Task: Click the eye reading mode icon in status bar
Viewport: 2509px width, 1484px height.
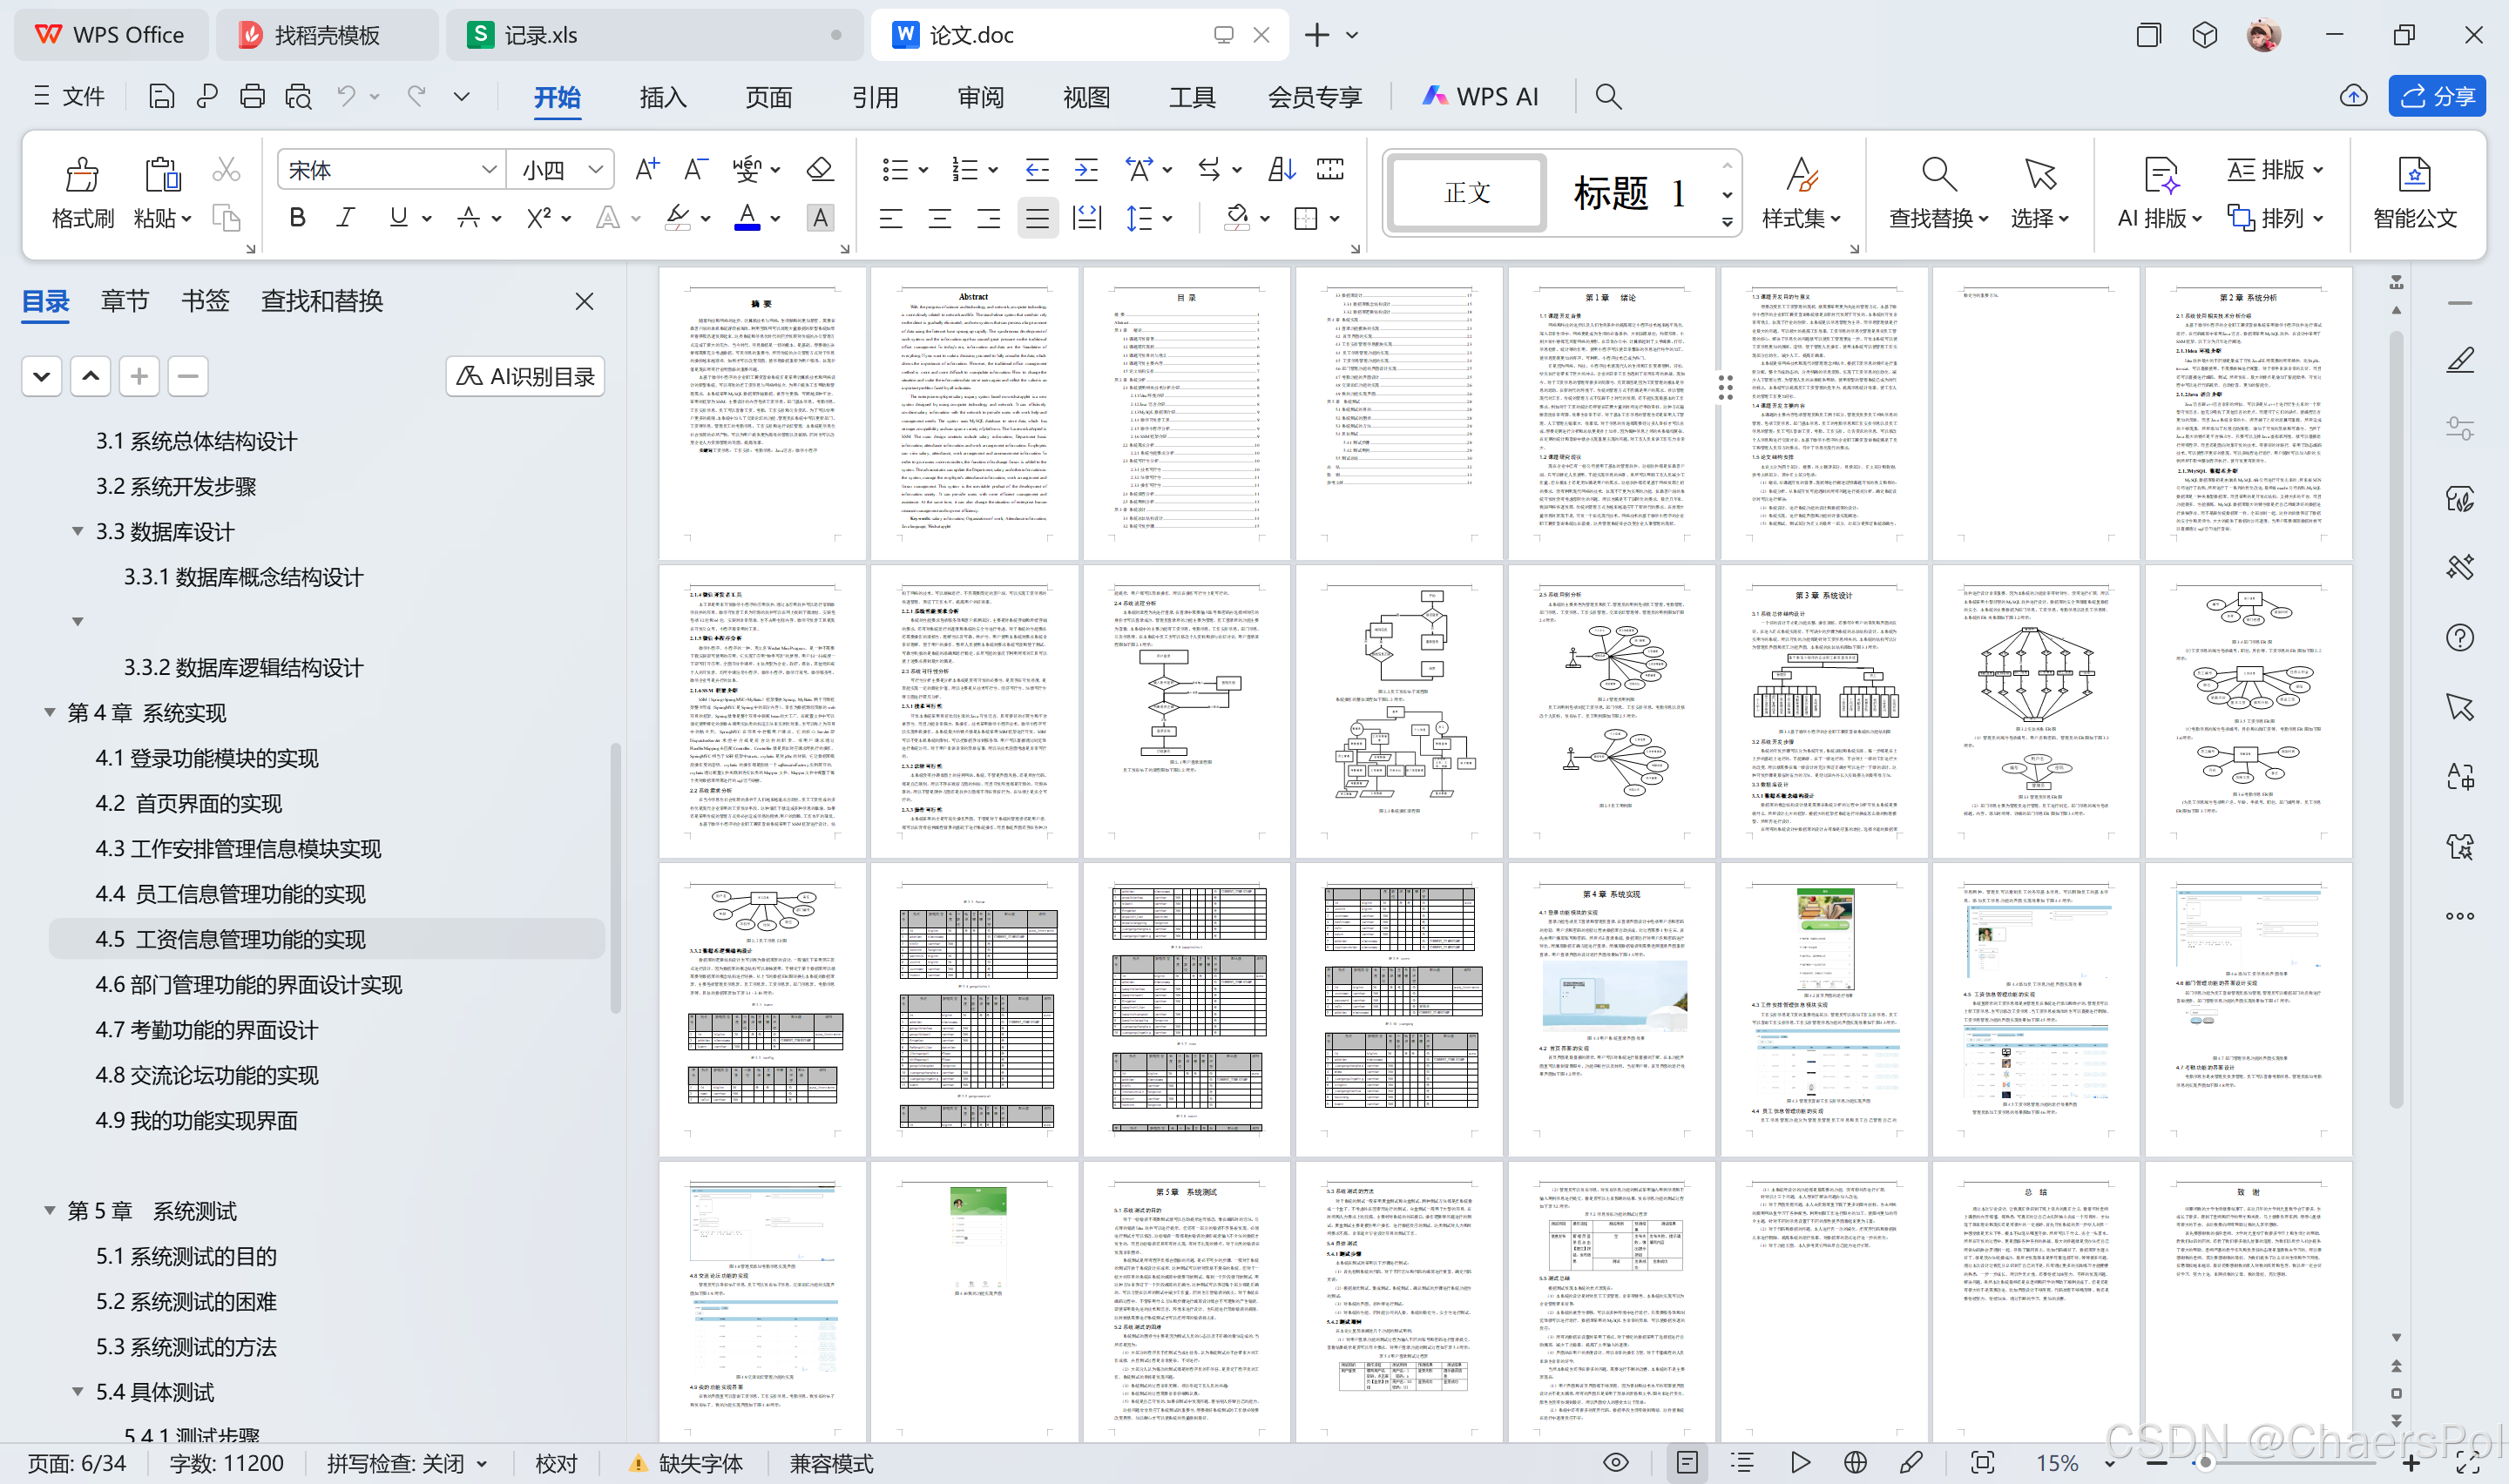Action: click(x=1615, y=1462)
